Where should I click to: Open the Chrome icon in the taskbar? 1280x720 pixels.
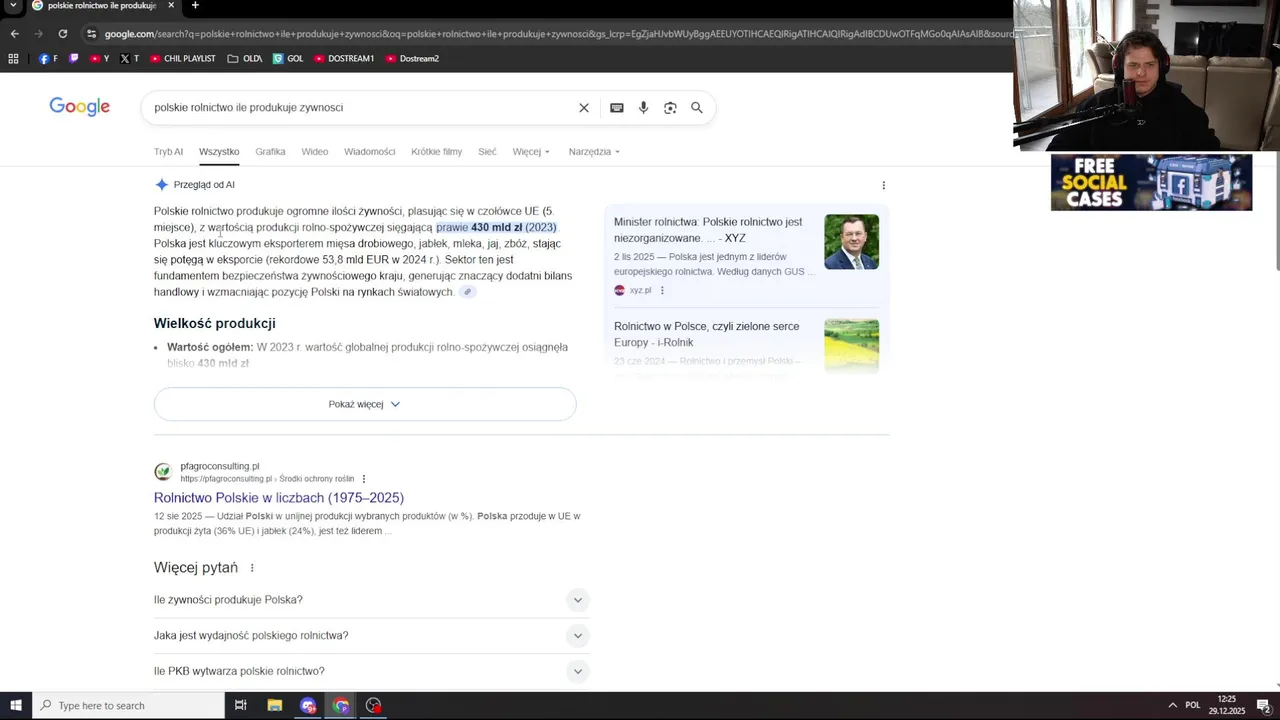click(341, 705)
